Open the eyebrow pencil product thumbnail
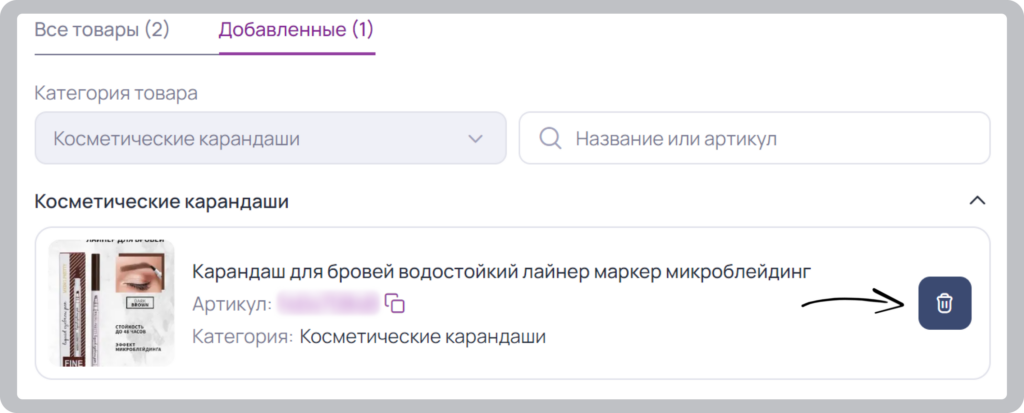The width and height of the screenshot is (1024, 413). point(112,303)
